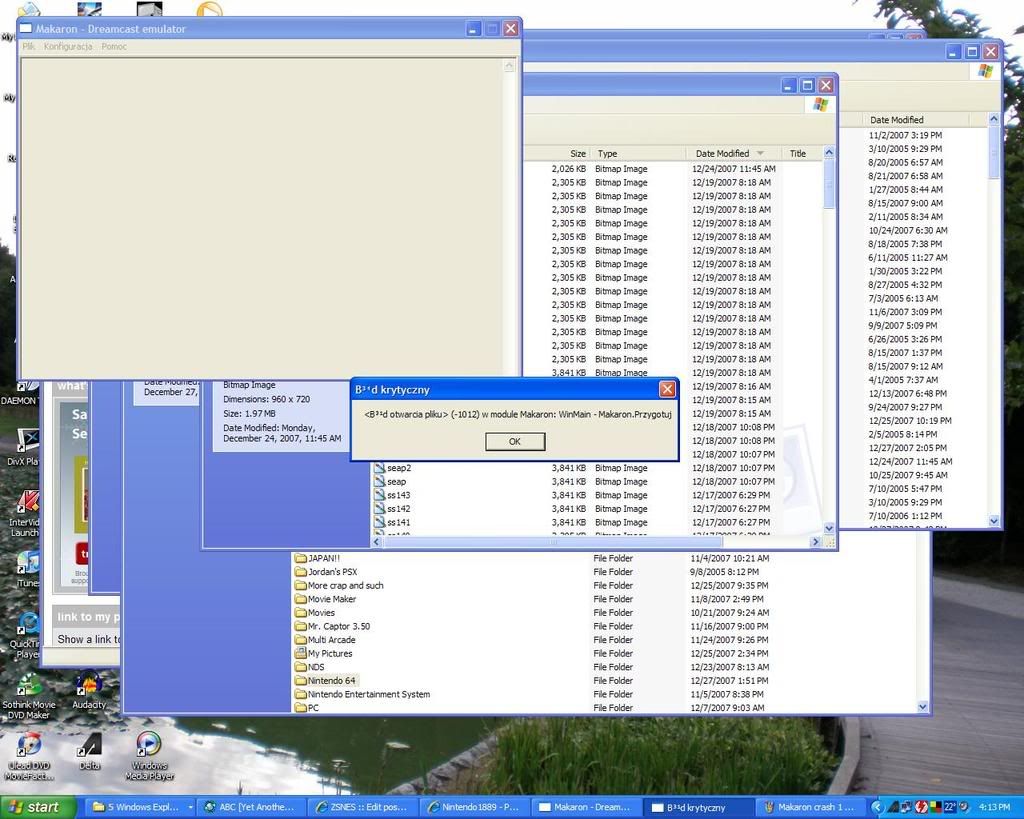Open the Windows Media Player shortcut
The height and width of the screenshot is (819, 1024).
pyautogui.click(x=149, y=756)
